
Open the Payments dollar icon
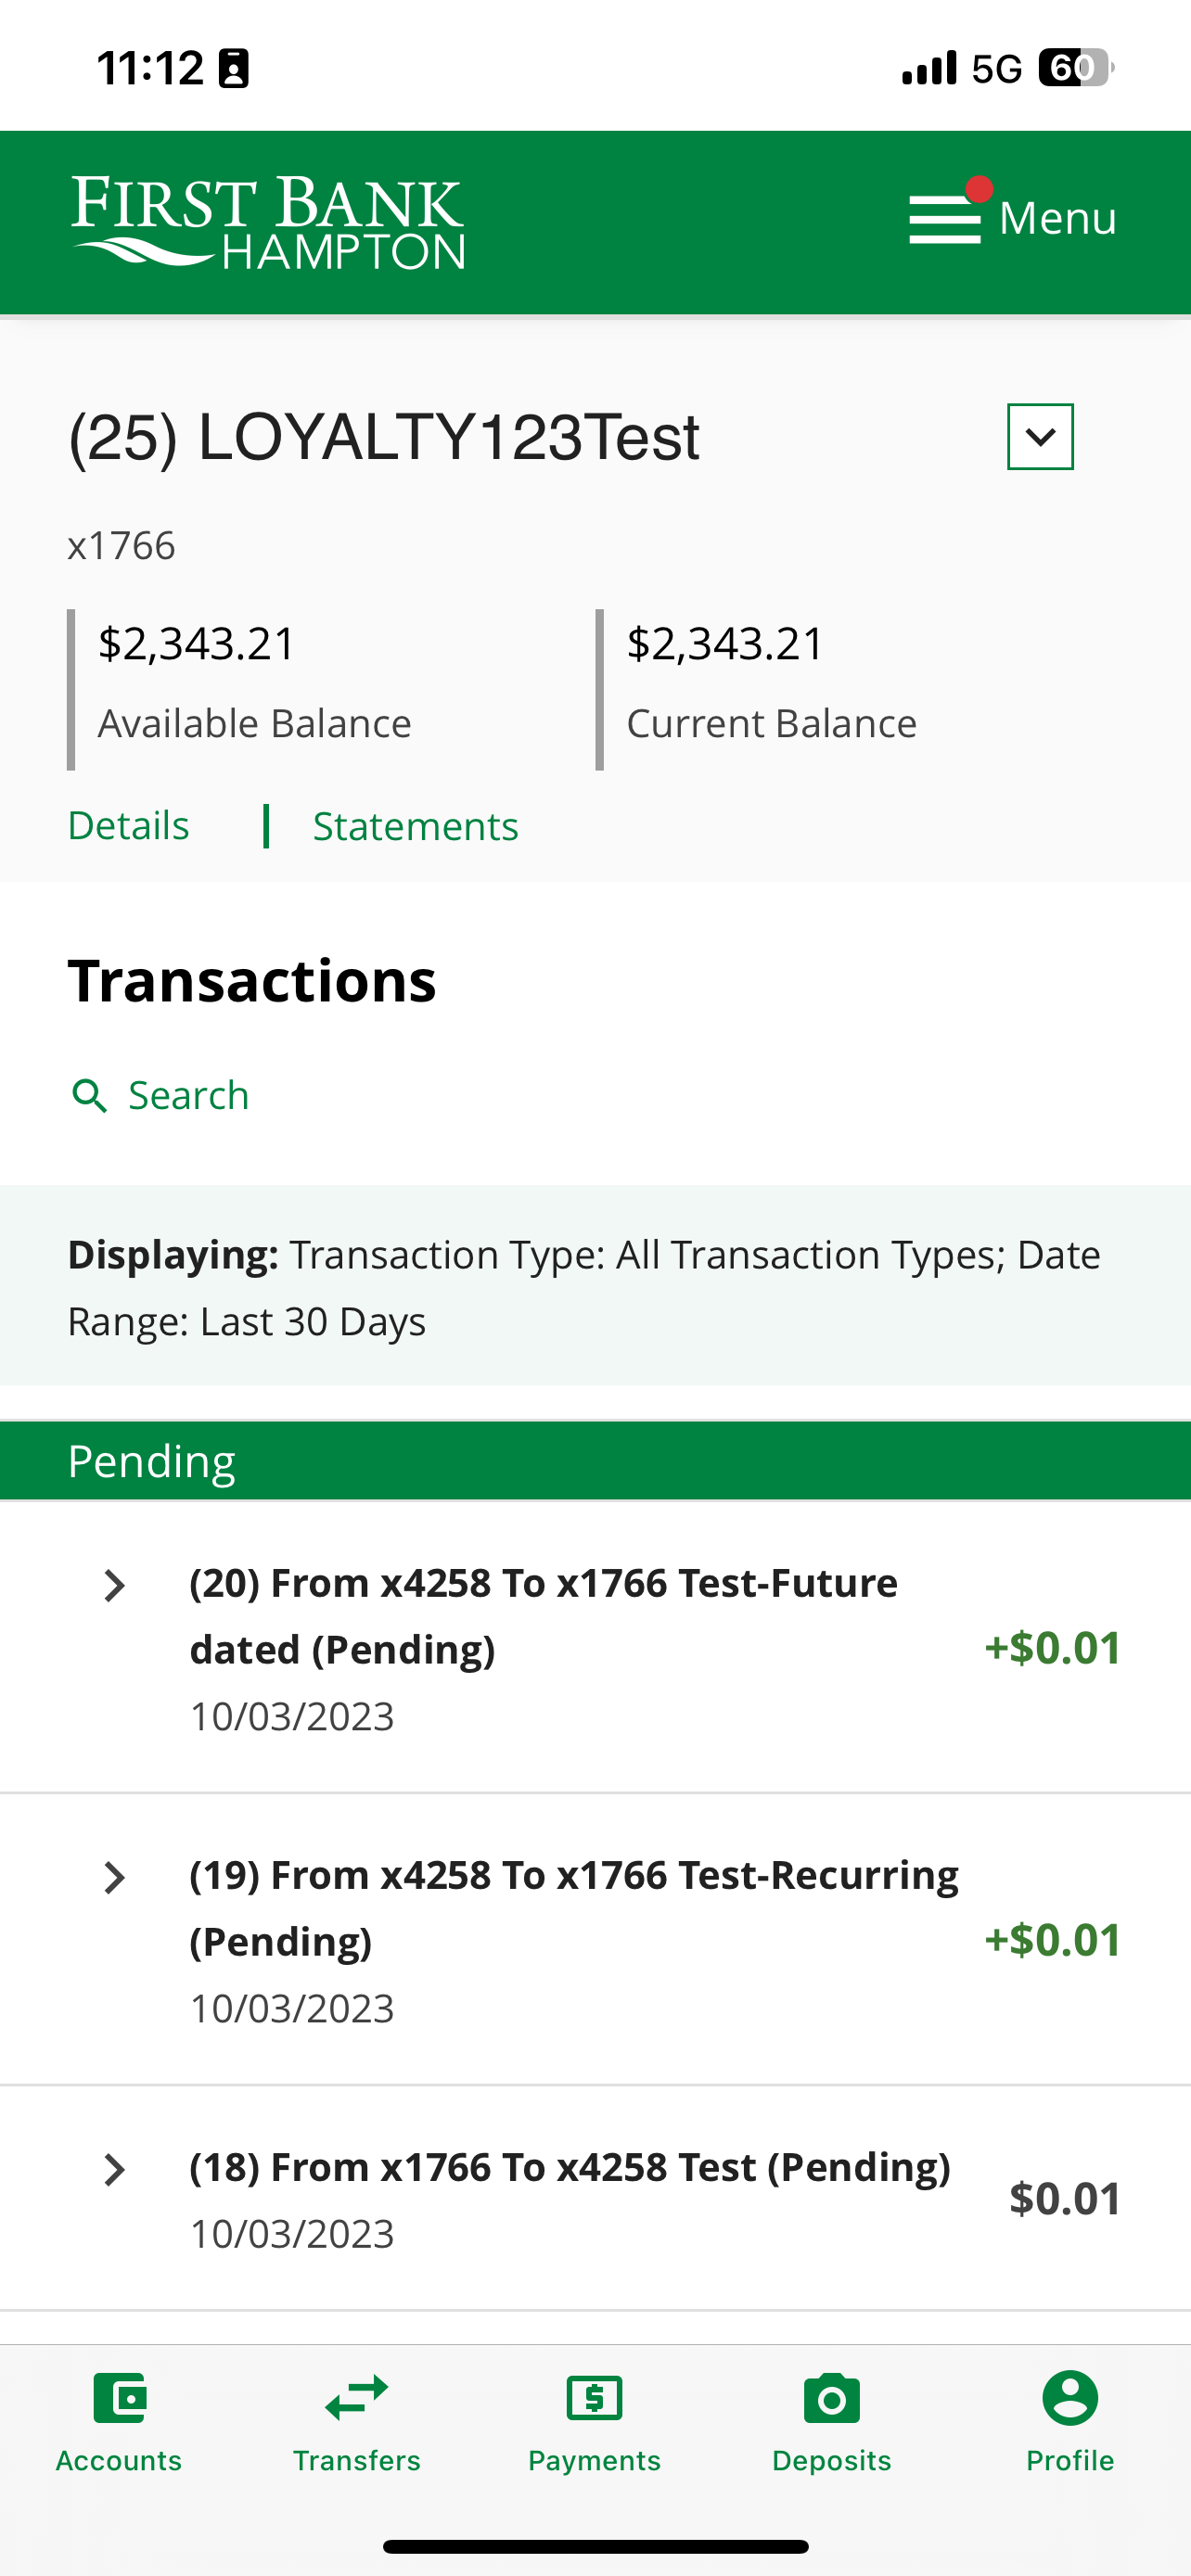click(x=594, y=2398)
